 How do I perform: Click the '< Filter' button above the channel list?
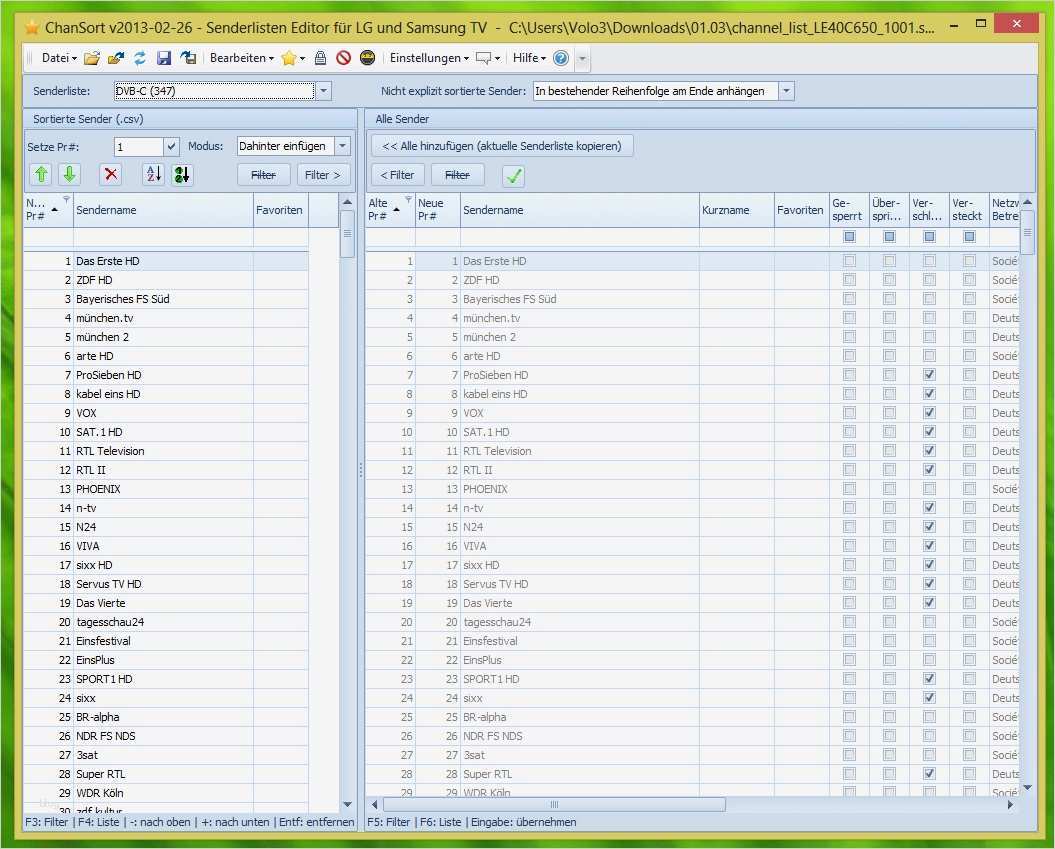[397, 174]
